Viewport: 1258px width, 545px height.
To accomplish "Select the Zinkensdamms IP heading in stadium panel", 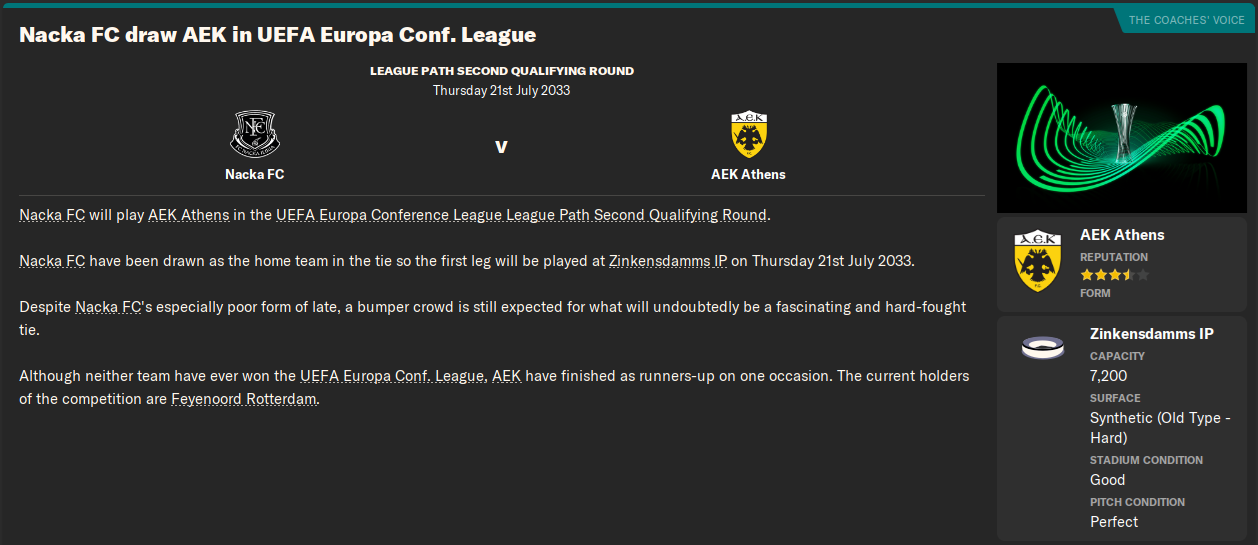I will click(1151, 334).
